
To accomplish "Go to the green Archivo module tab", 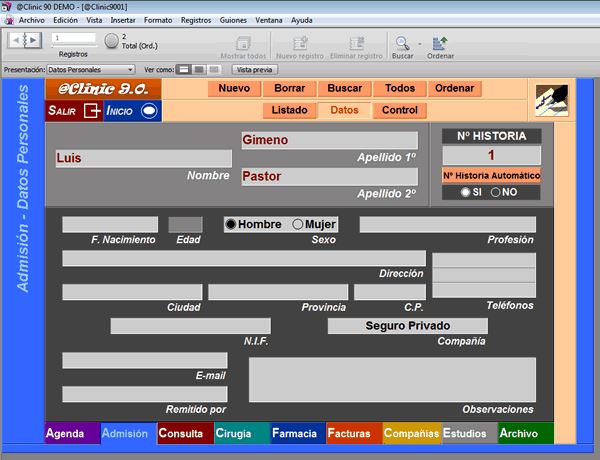I will (x=526, y=433).
